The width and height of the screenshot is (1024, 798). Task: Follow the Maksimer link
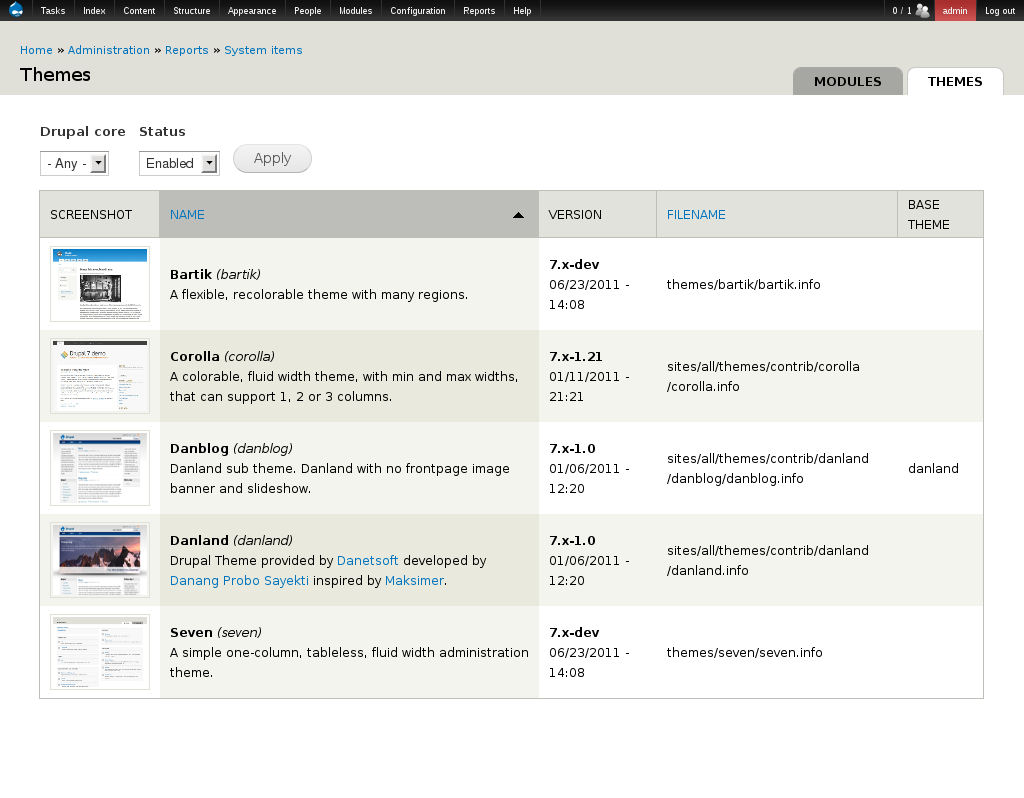click(x=414, y=580)
